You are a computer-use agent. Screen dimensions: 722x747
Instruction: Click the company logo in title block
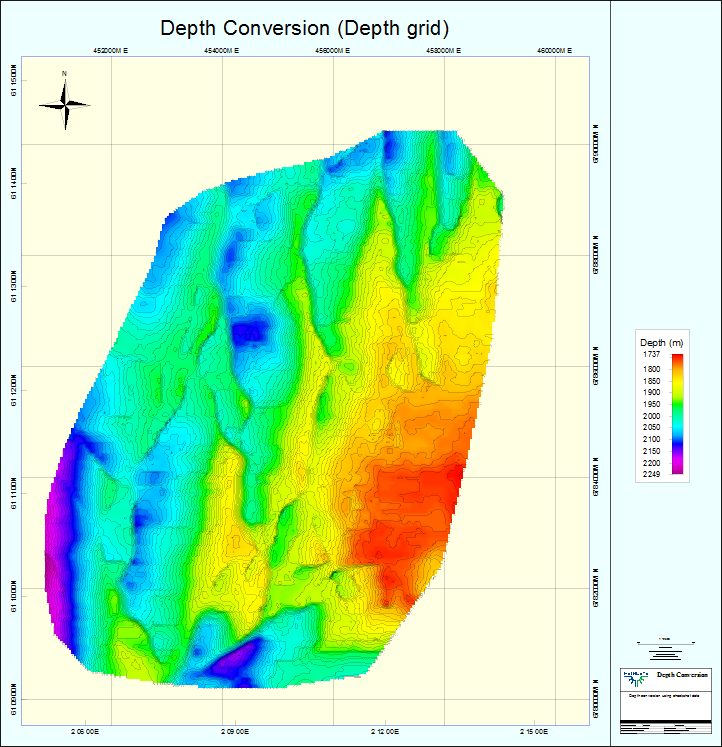(x=635, y=677)
